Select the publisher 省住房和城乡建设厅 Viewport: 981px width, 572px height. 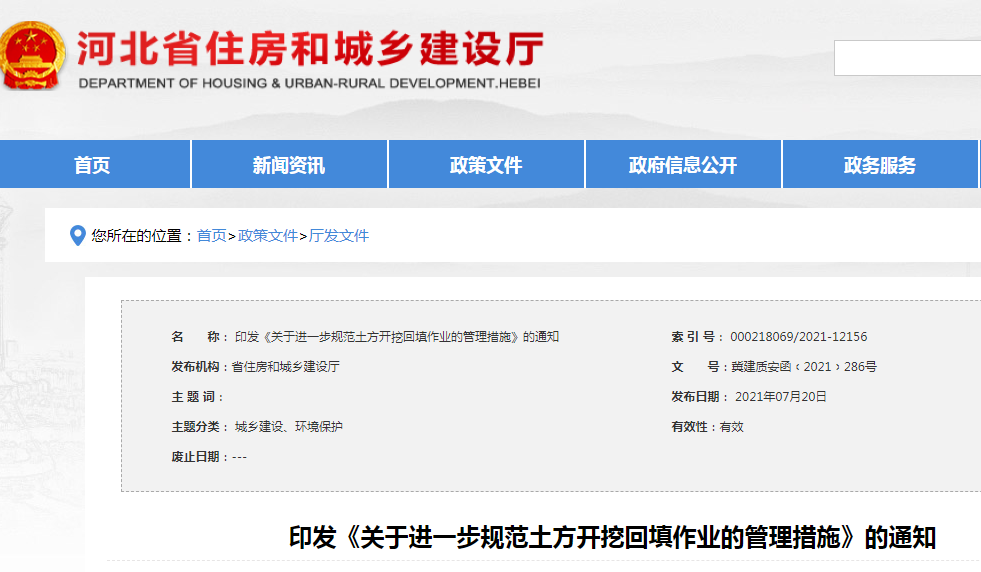(x=286, y=367)
